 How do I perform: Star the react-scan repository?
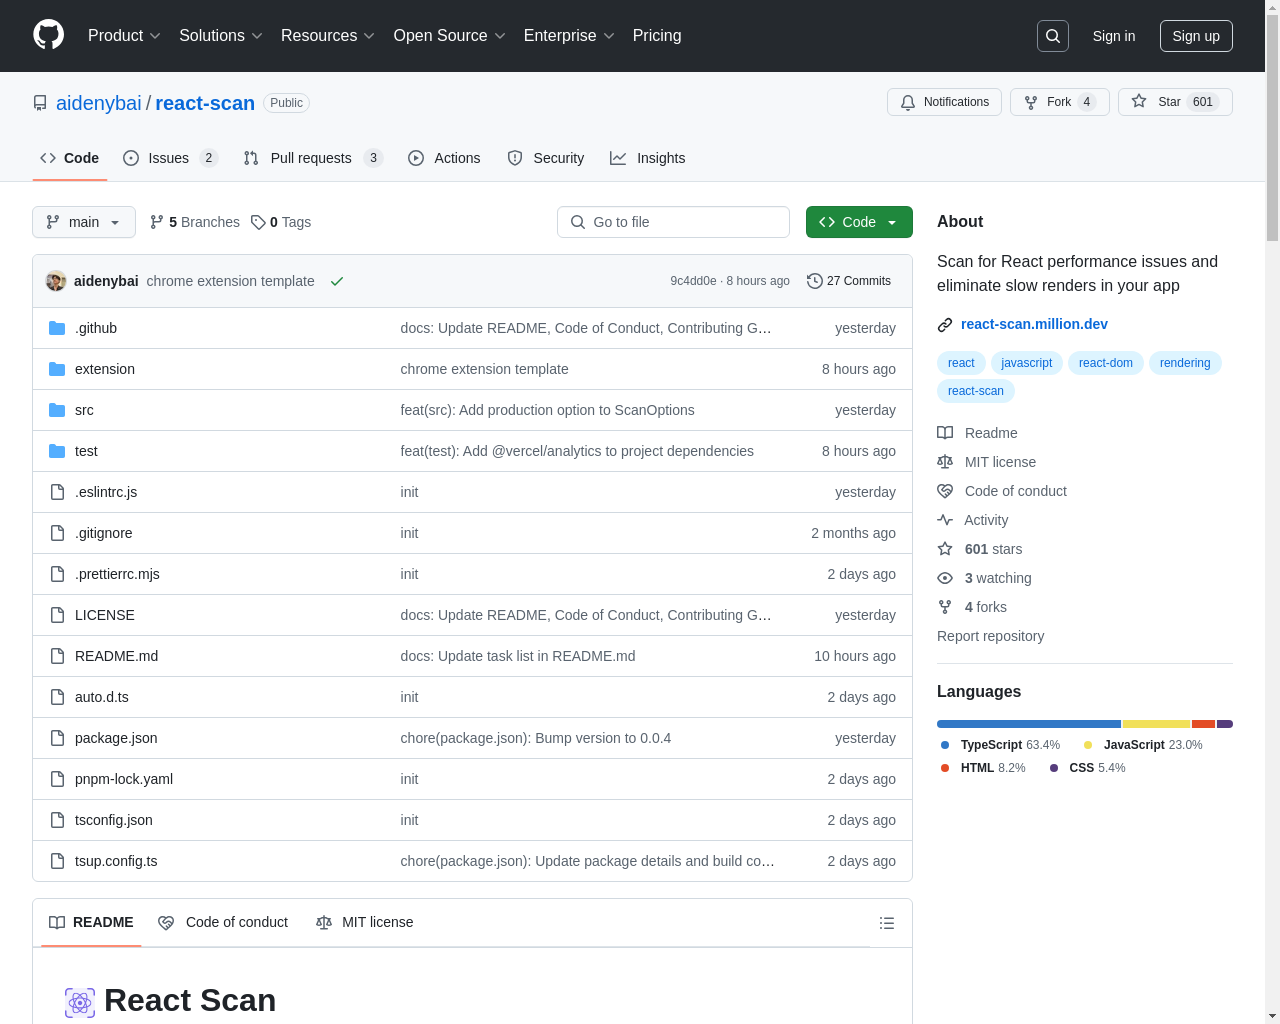[x=1175, y=102]
